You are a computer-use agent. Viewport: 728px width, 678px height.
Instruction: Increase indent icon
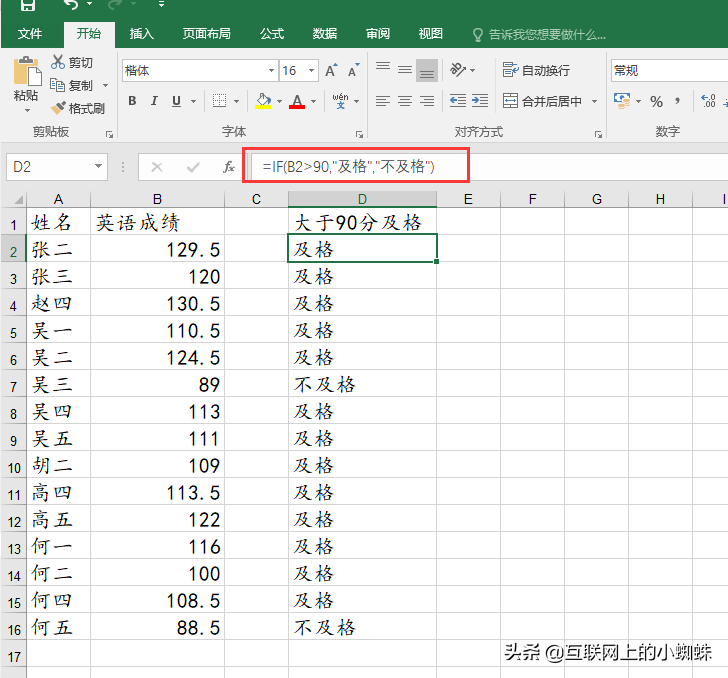(x=480, y=101)
